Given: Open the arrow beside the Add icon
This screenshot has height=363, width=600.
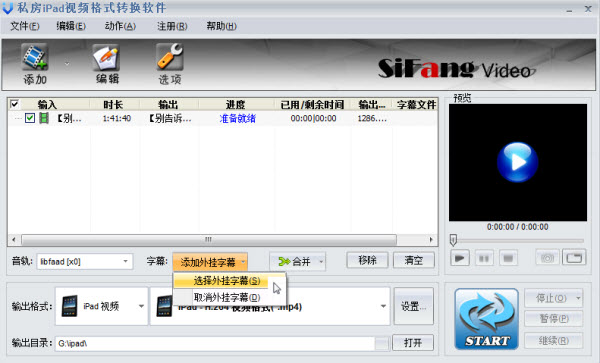Looking at the screenshot, I should pyautogui.click(x=67, y=63).
